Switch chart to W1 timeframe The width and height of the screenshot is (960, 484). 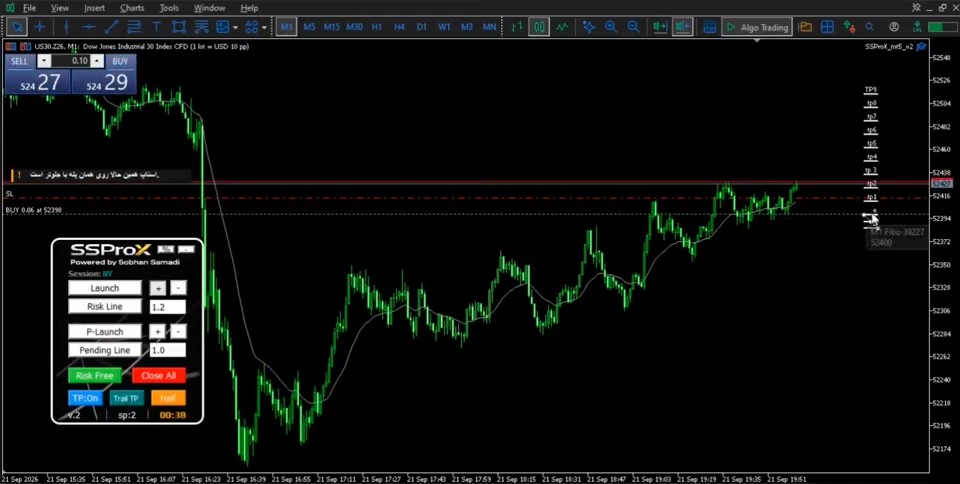point(444,27)
